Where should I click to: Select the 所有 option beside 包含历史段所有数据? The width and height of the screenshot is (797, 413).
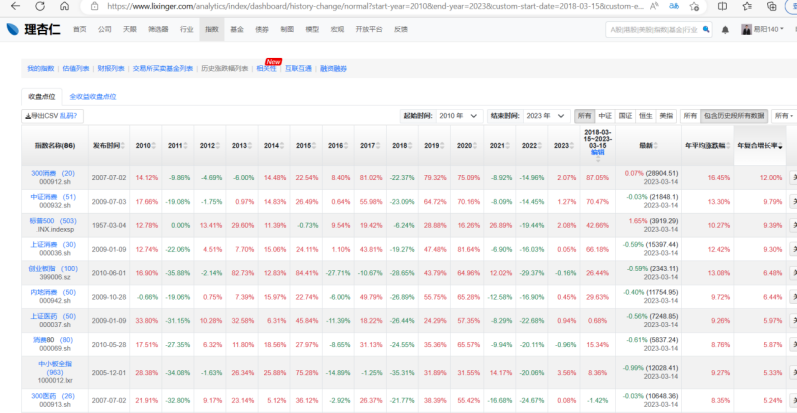tap(690, 116)
